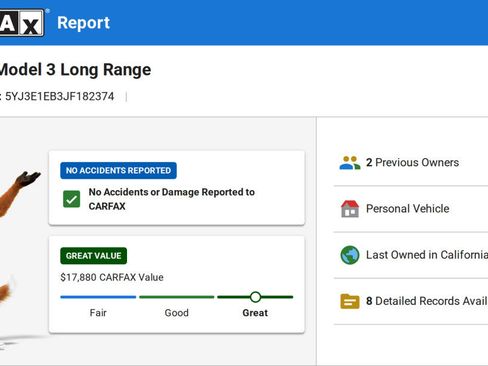This screenshot has height=366, width=488.
Task: Click the folder icon for Detailed Records
Action: tap(350, 301)
